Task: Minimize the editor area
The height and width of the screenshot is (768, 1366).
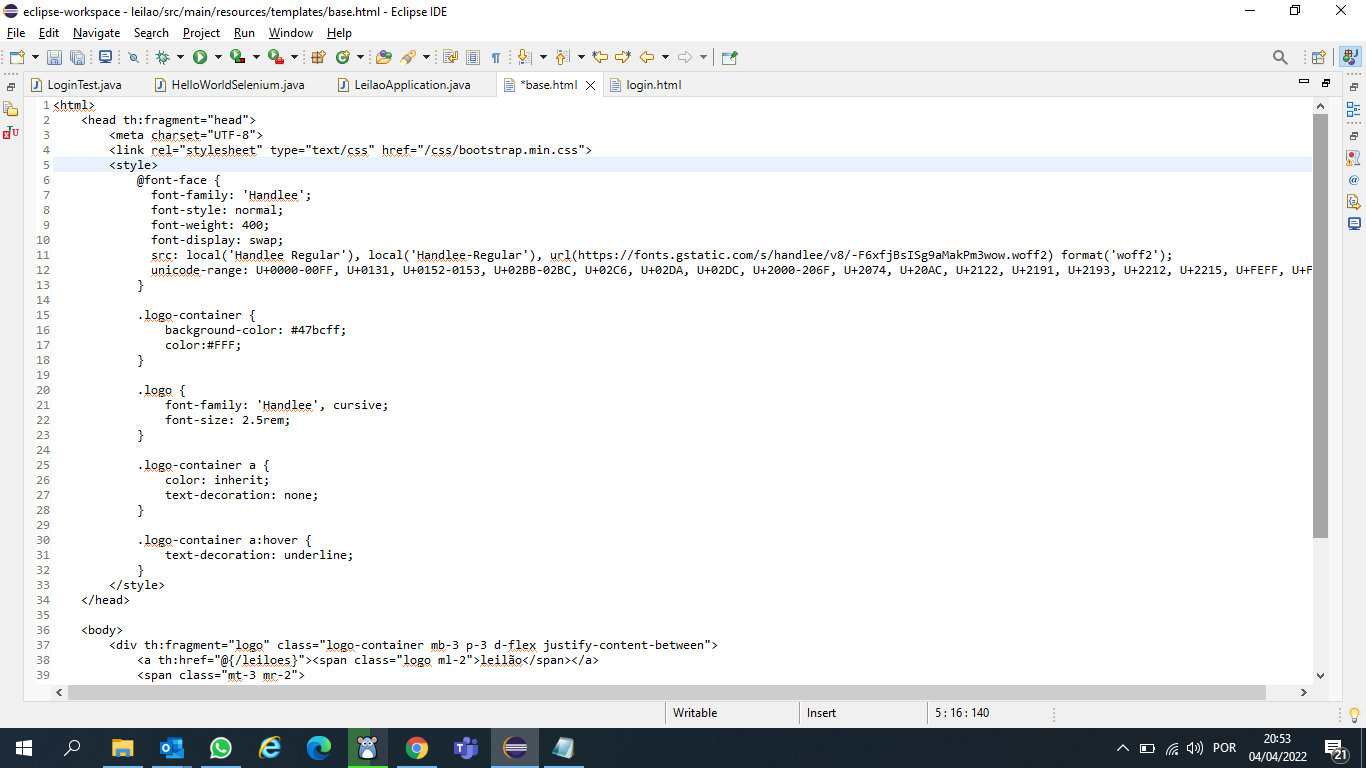Action: click(1303, 82)
